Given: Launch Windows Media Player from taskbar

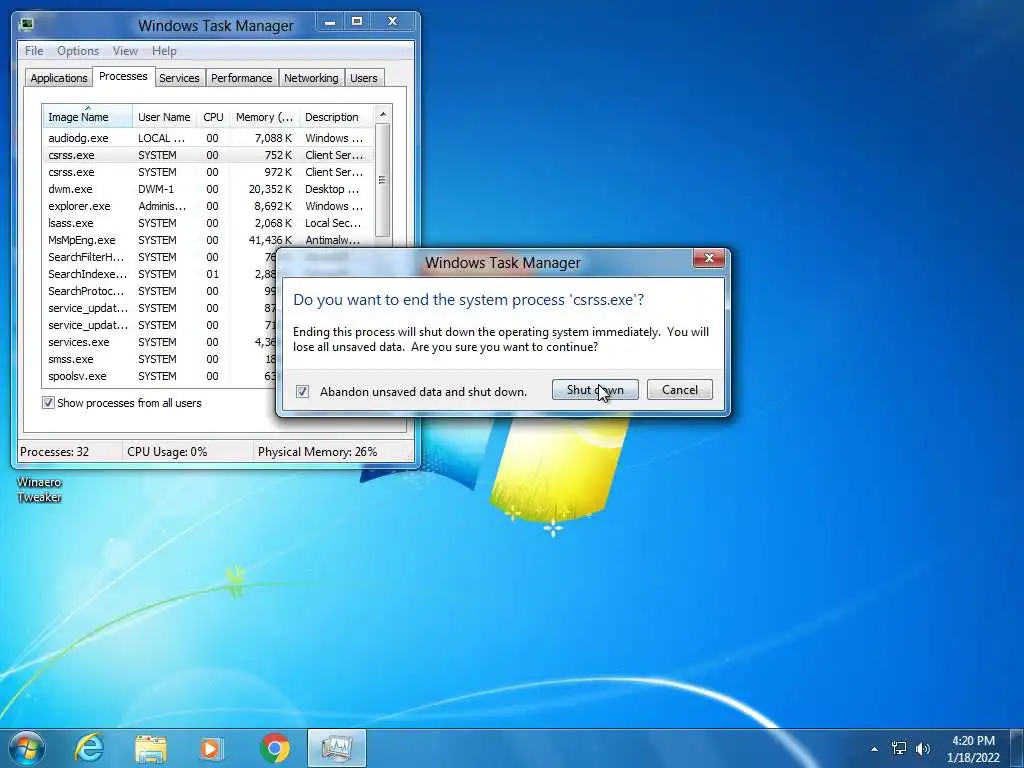Looking at the screenshot, I should pos(211,748).
